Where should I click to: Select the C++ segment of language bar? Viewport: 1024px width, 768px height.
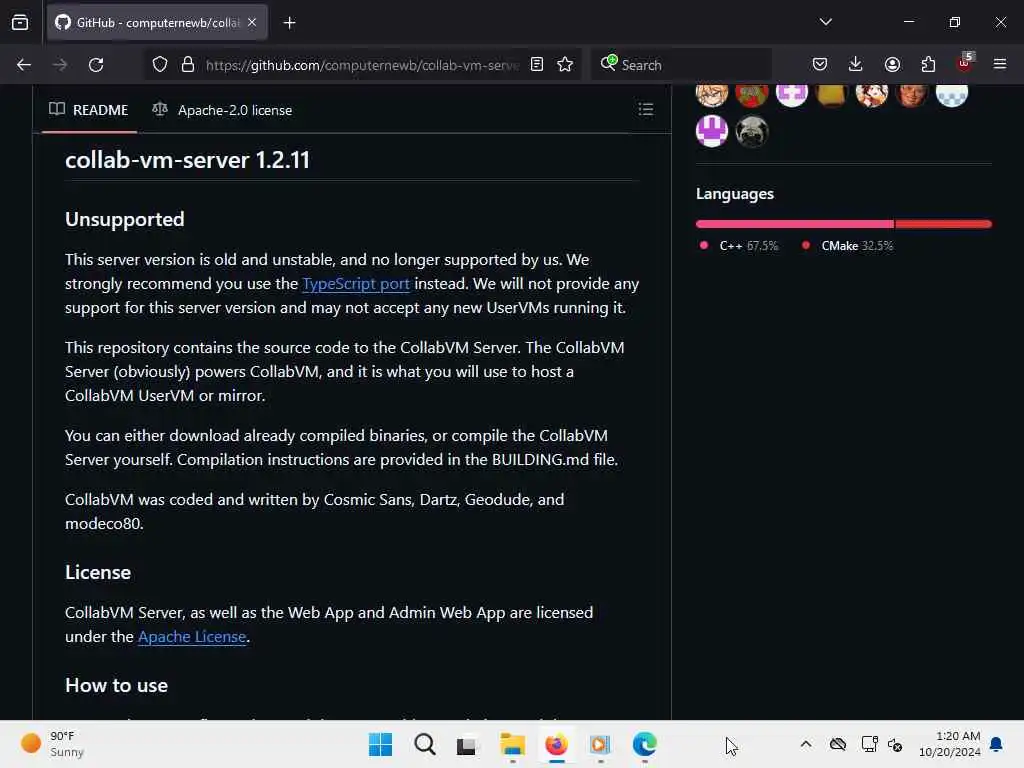click(x=795, y=224)
